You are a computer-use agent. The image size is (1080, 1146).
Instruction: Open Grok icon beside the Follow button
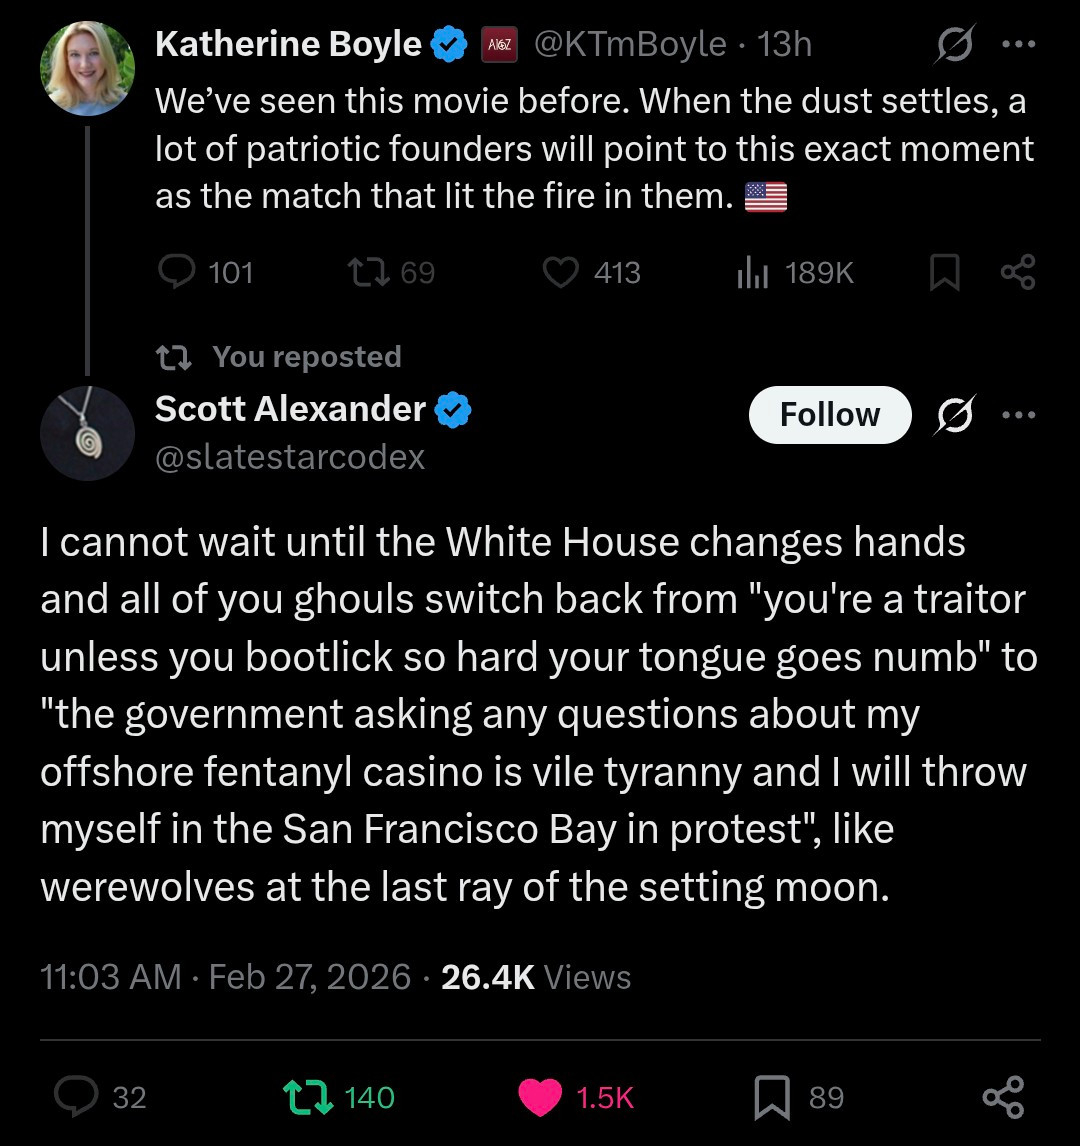953,415
